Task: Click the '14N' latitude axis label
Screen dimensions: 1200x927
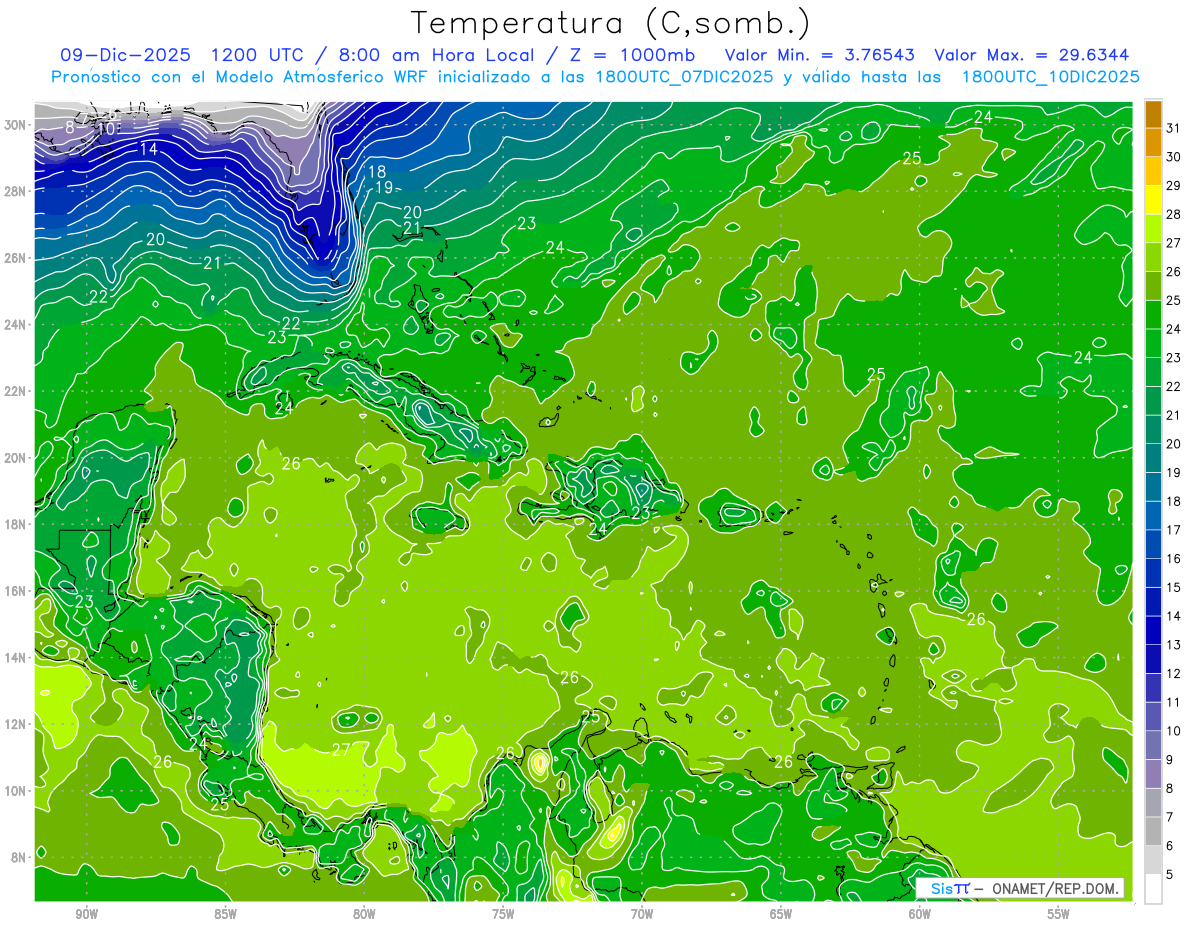Action: pos(16,658)
